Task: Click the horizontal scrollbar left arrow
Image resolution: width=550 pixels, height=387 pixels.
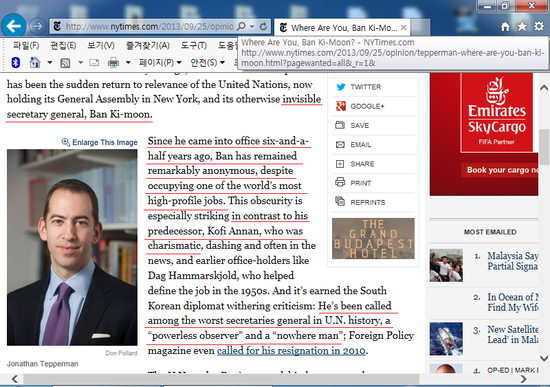Action: (15, 379)
